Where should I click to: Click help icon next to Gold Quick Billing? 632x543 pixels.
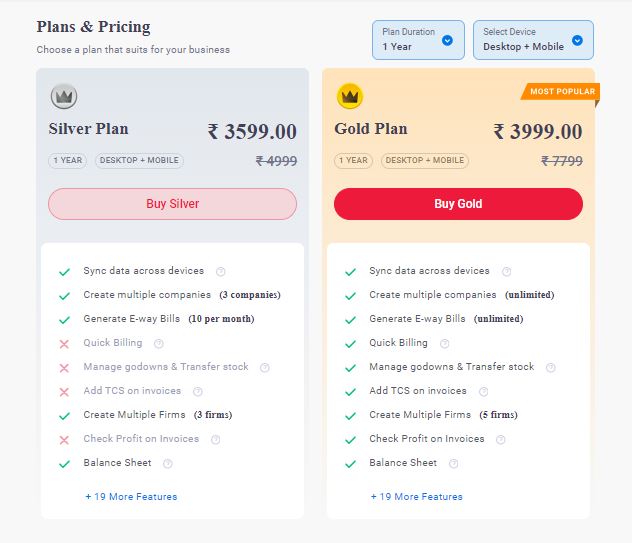445,343
